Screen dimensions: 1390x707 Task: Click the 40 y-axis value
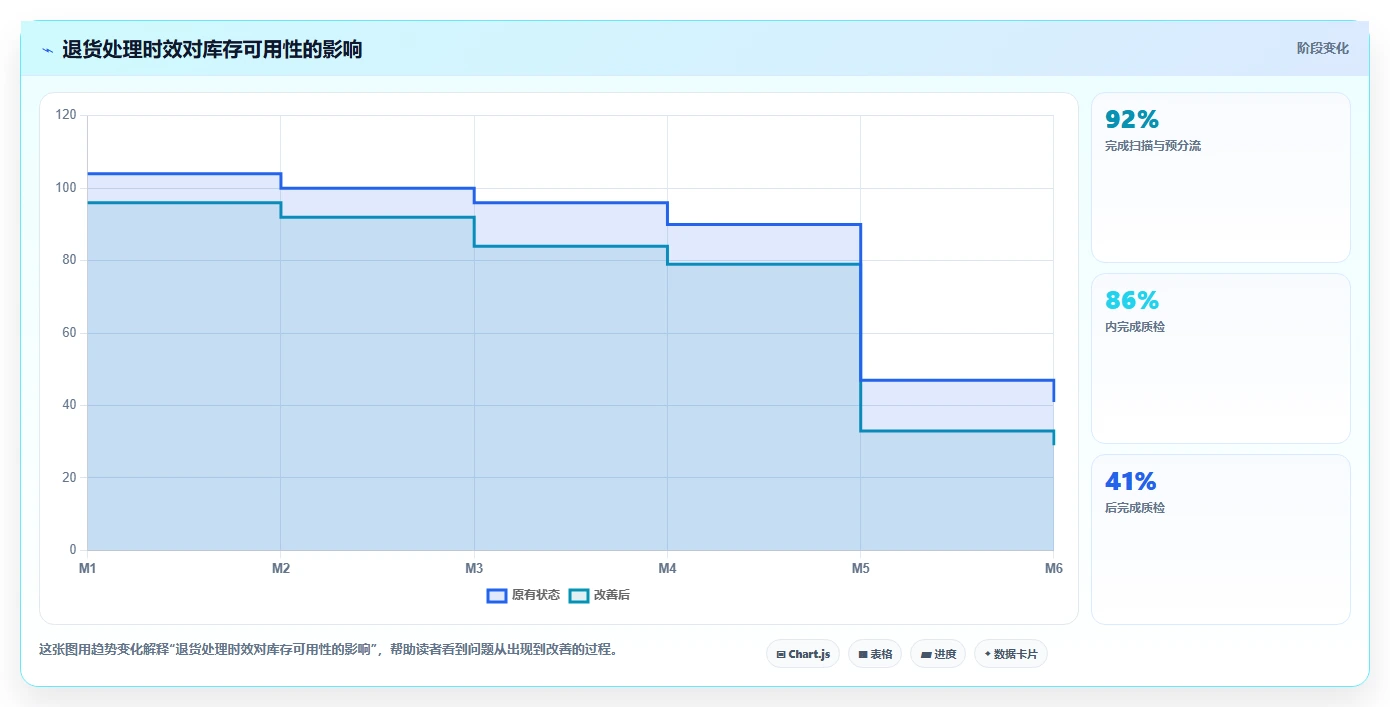click(x=69, y=405)
